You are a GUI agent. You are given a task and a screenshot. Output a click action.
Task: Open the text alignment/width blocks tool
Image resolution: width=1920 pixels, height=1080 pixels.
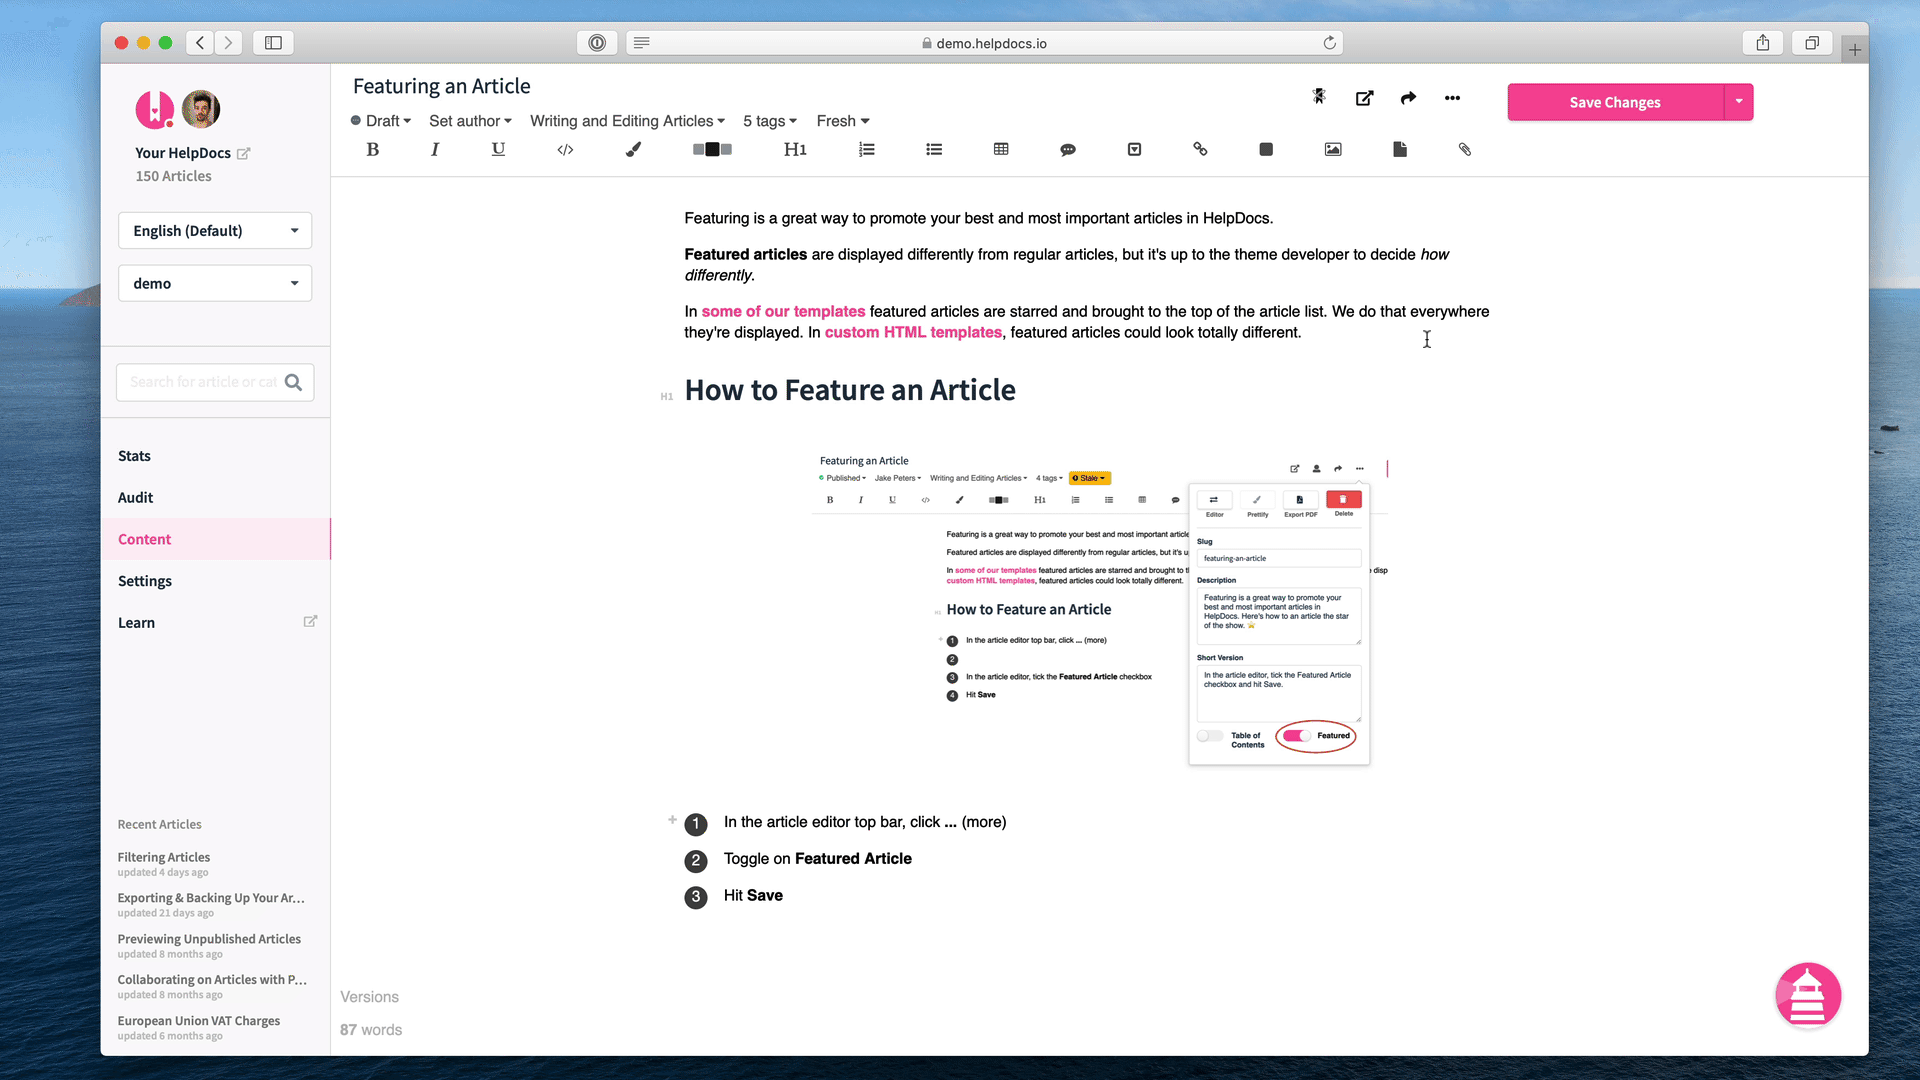pos(712,149)
